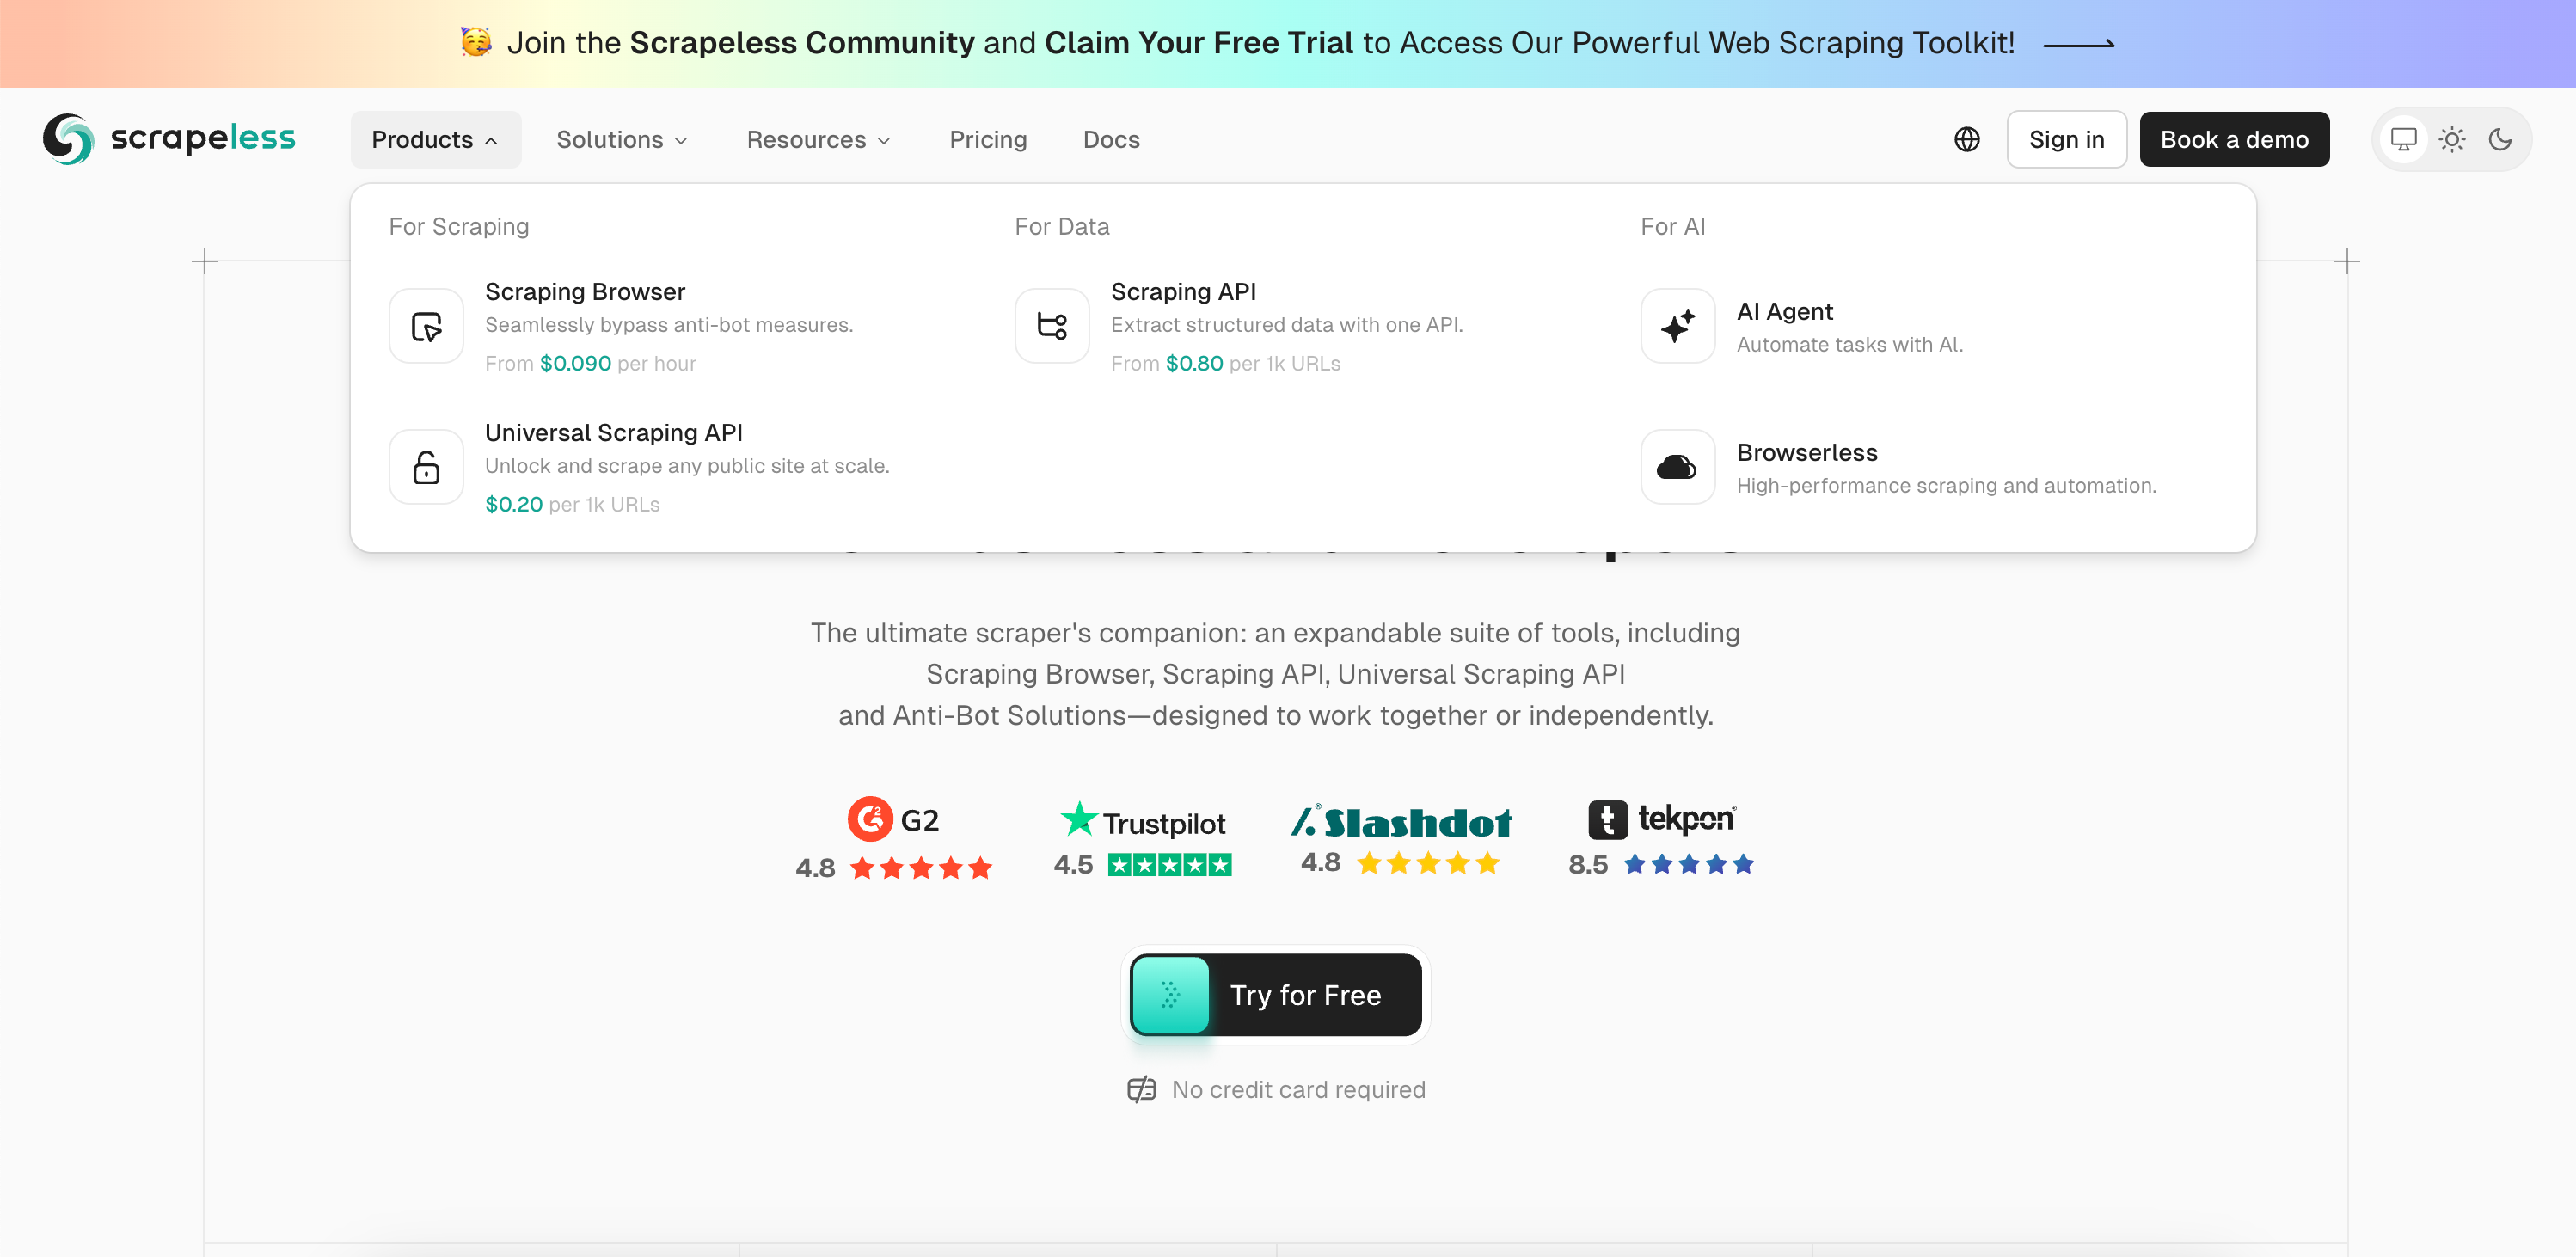Screen dimensions: 2576x1257
Task: Click the G2 rating logo
Action: [x=893, y=820]
